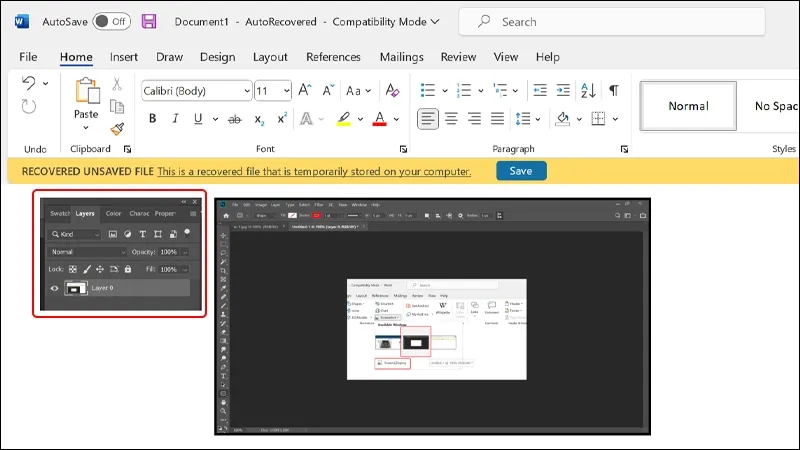Show paragraph marks with pilcrow icon
The width and height of the screenshot is (800, 450).
click(614, 91)
